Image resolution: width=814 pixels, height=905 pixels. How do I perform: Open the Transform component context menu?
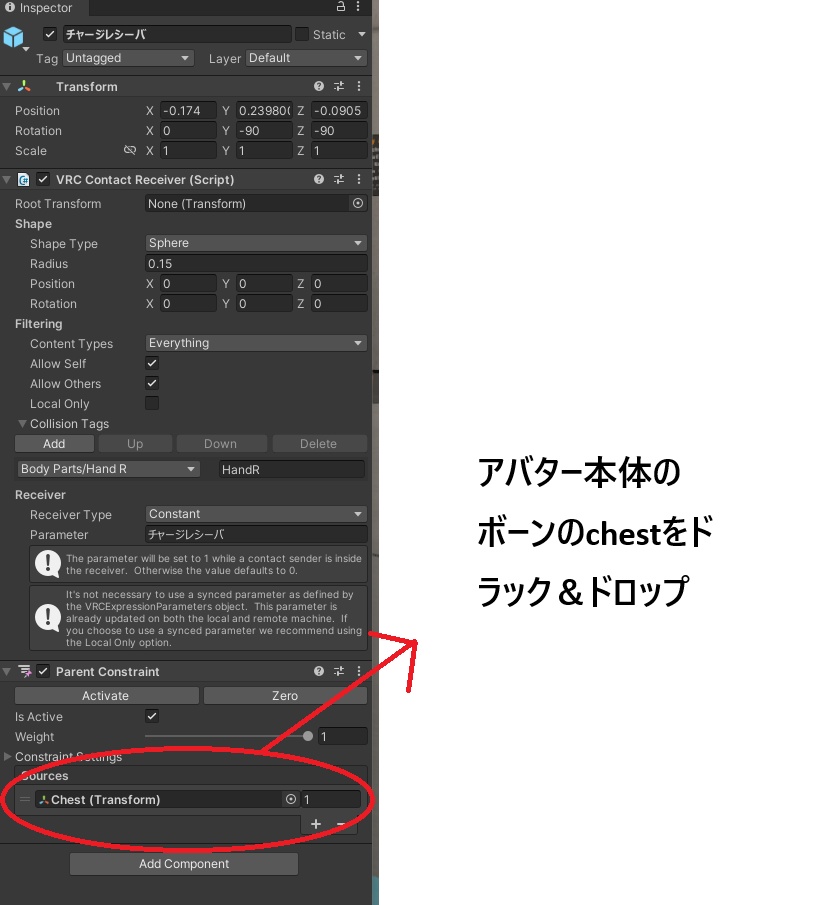358,86
